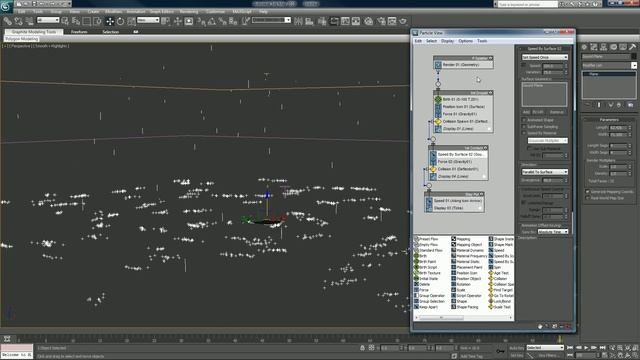Viewport: 640px width, 360px height.
Task: Toggle the Speed checkbox in Speed By Surface
Action: pyautogui.click(x=524, y=65)
